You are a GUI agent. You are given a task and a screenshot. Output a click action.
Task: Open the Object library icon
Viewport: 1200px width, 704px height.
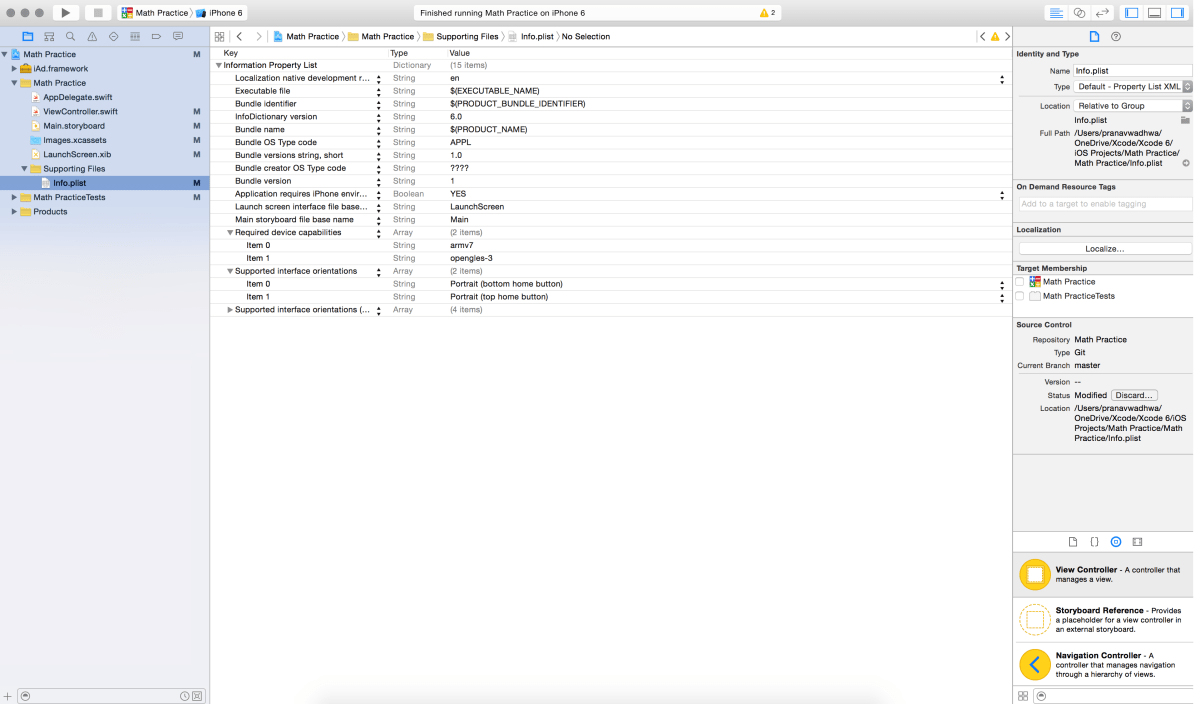[x=1116, y=541]
